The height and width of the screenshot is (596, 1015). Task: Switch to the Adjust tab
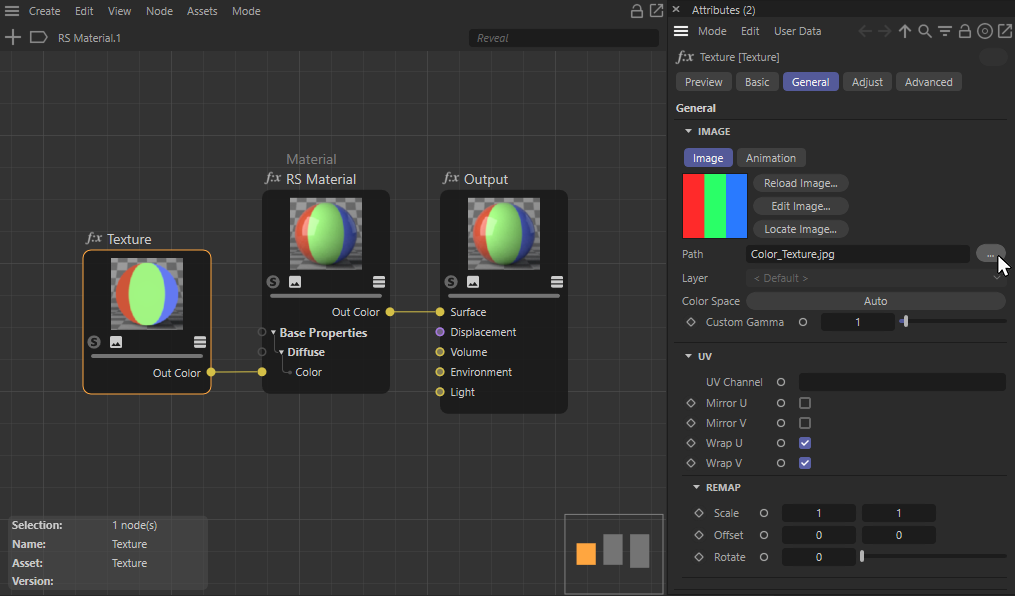[867, 82]
